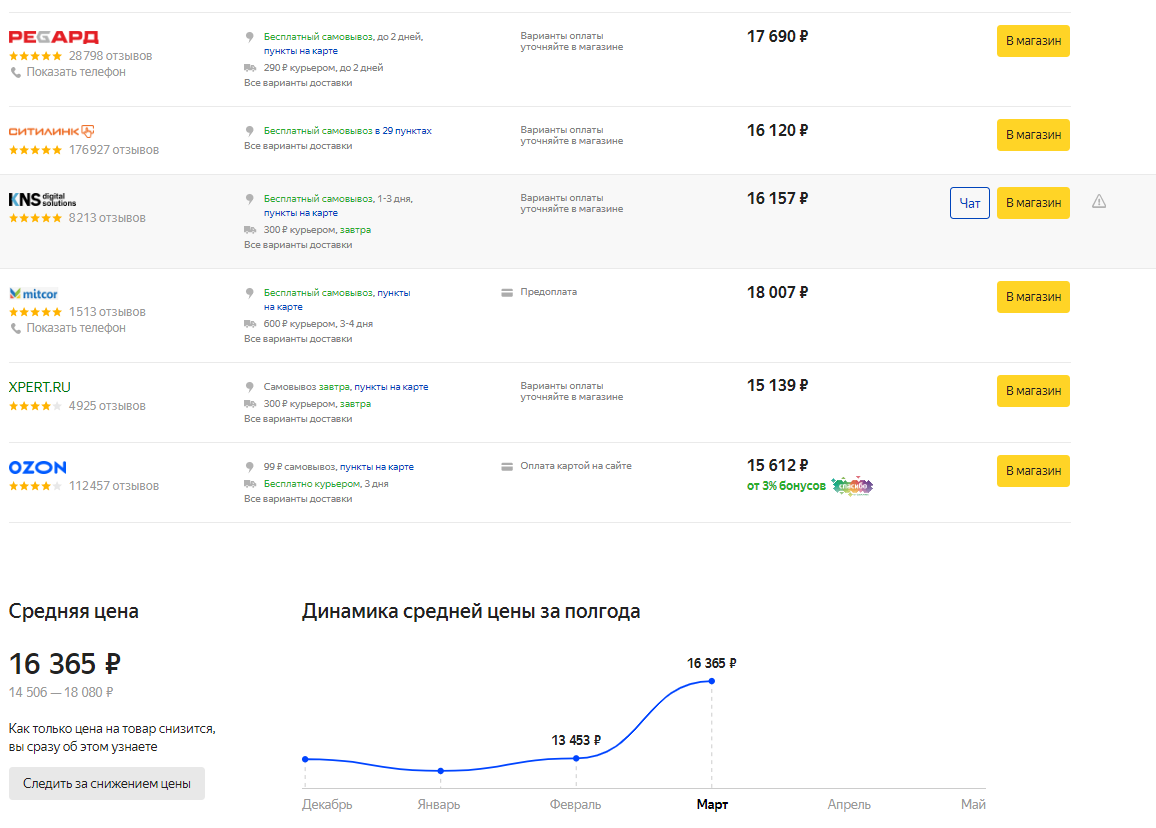Go to mitcor shop via В магазин
1156x828 pixels.
1033,297
